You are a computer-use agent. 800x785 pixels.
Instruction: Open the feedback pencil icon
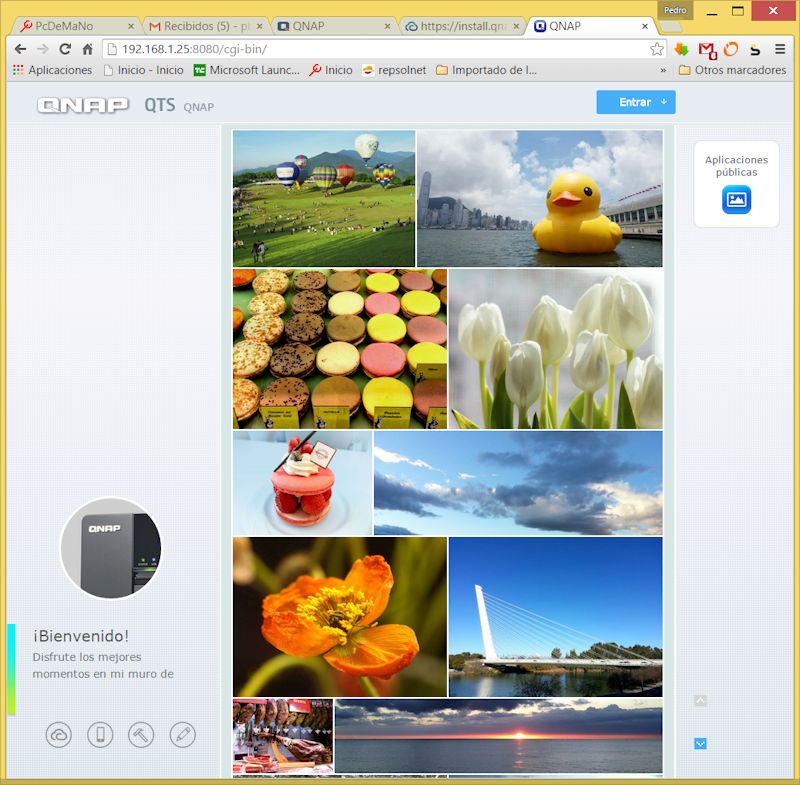click(x=182, y=735)
